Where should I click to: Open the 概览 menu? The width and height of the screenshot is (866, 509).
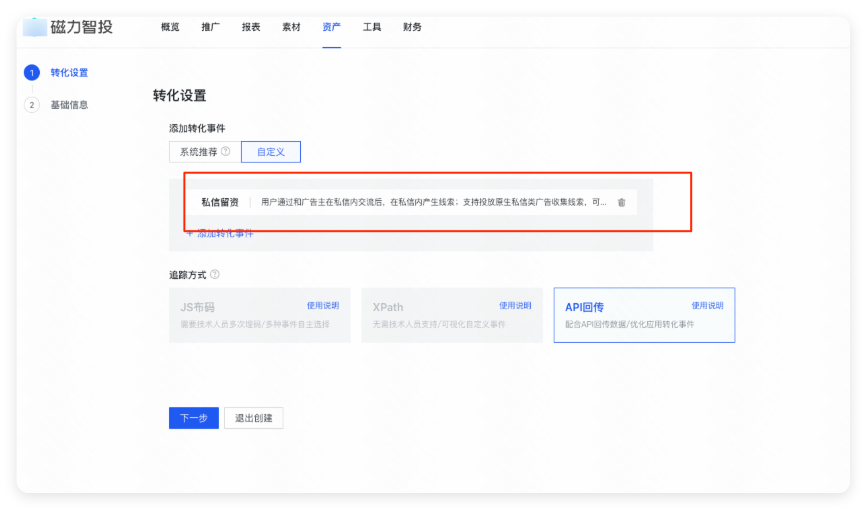[170, 27]
